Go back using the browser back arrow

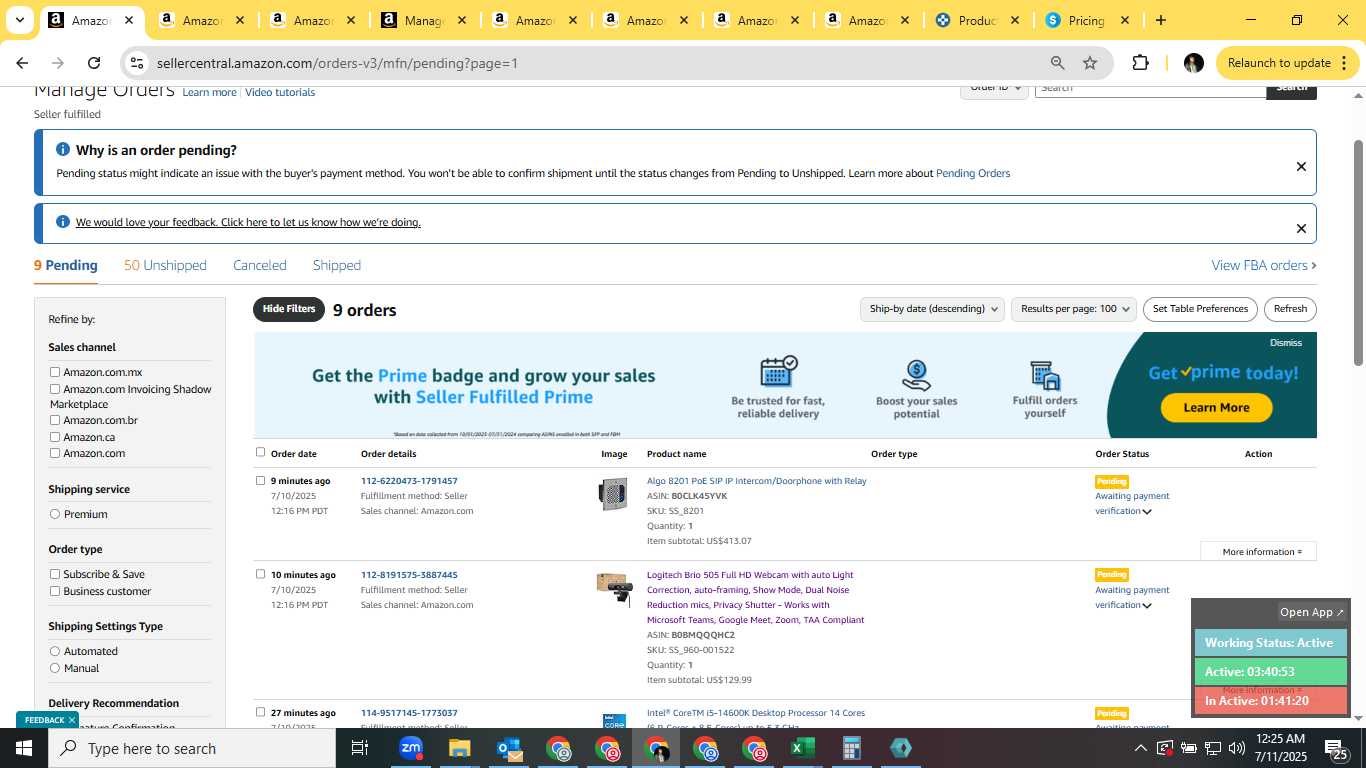tap(22, 63)
